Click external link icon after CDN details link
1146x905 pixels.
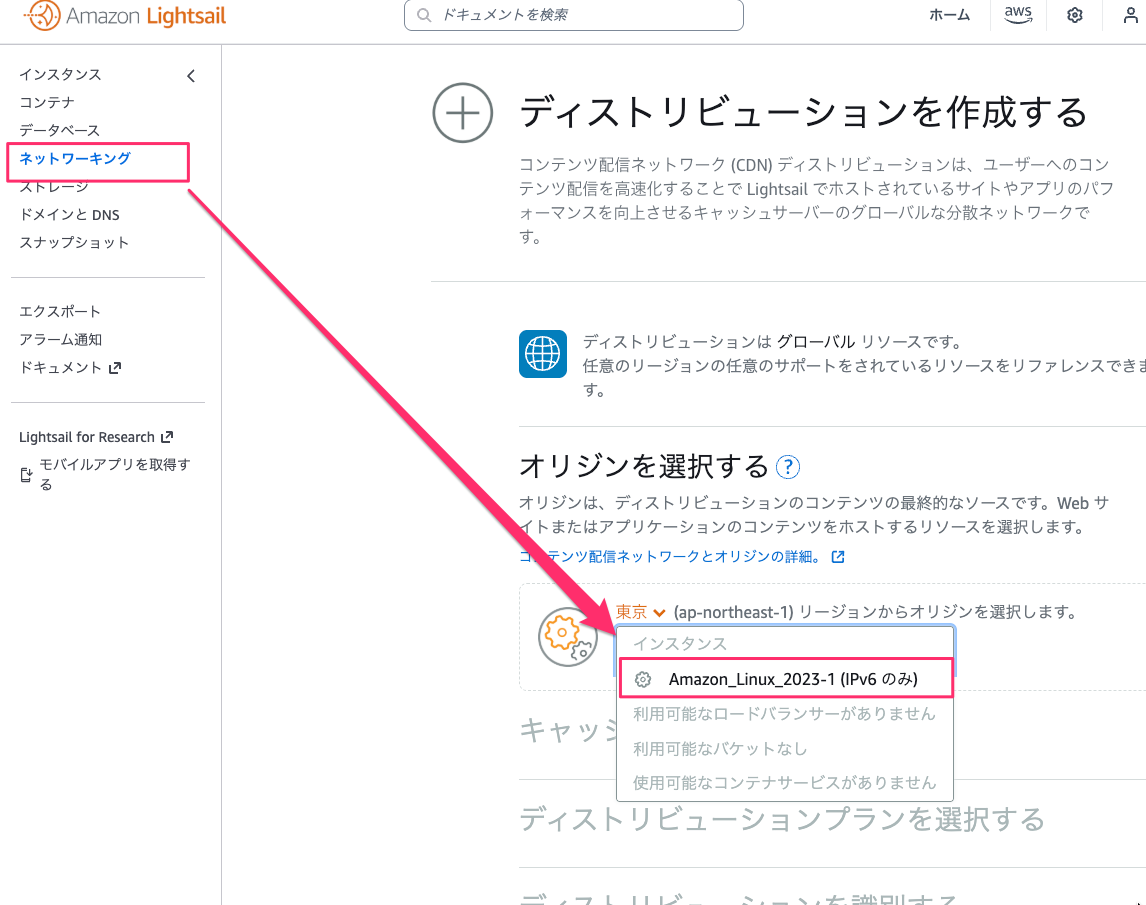coord(838,557)
